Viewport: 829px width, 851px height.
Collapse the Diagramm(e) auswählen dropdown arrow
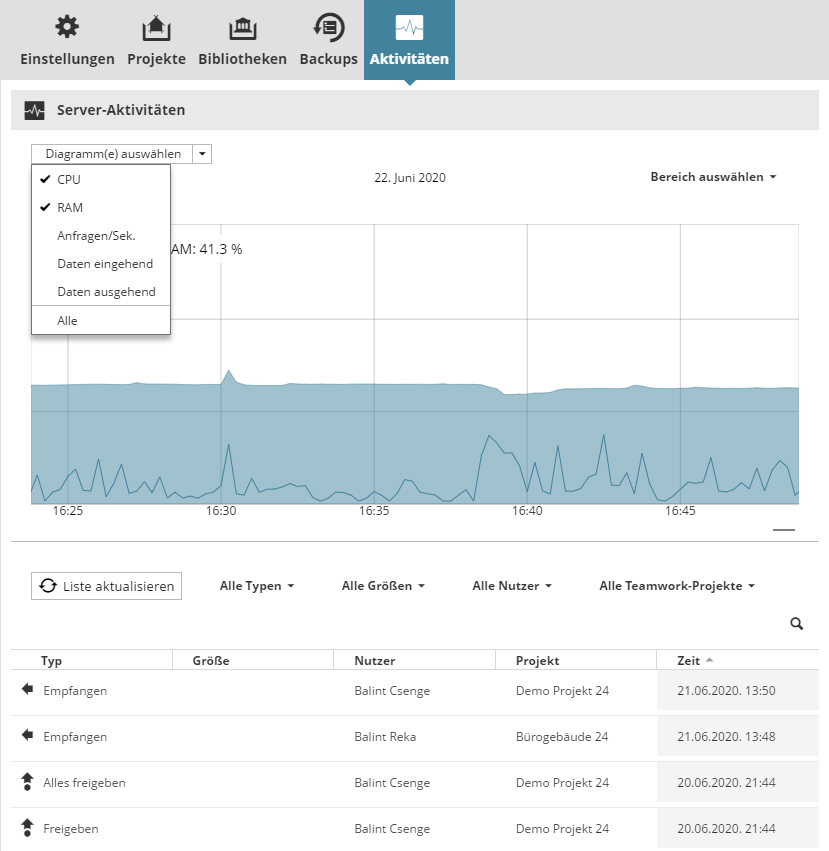202,154
